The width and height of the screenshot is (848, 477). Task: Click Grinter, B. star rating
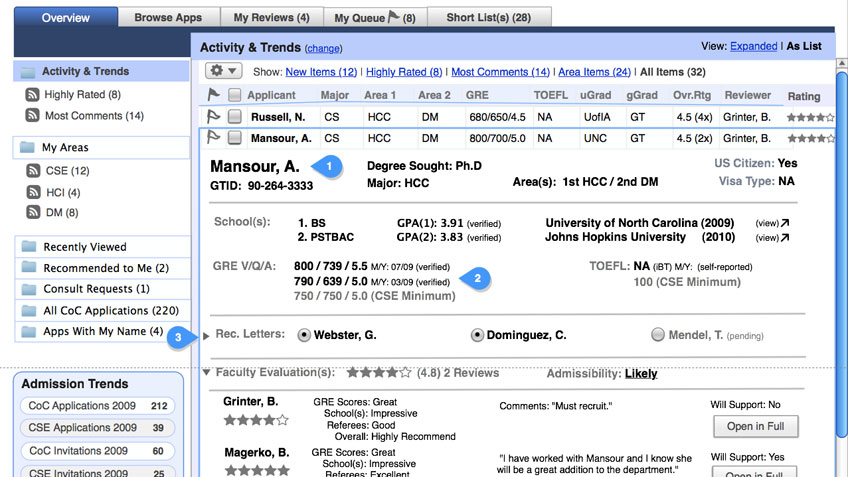coord(255,420)
